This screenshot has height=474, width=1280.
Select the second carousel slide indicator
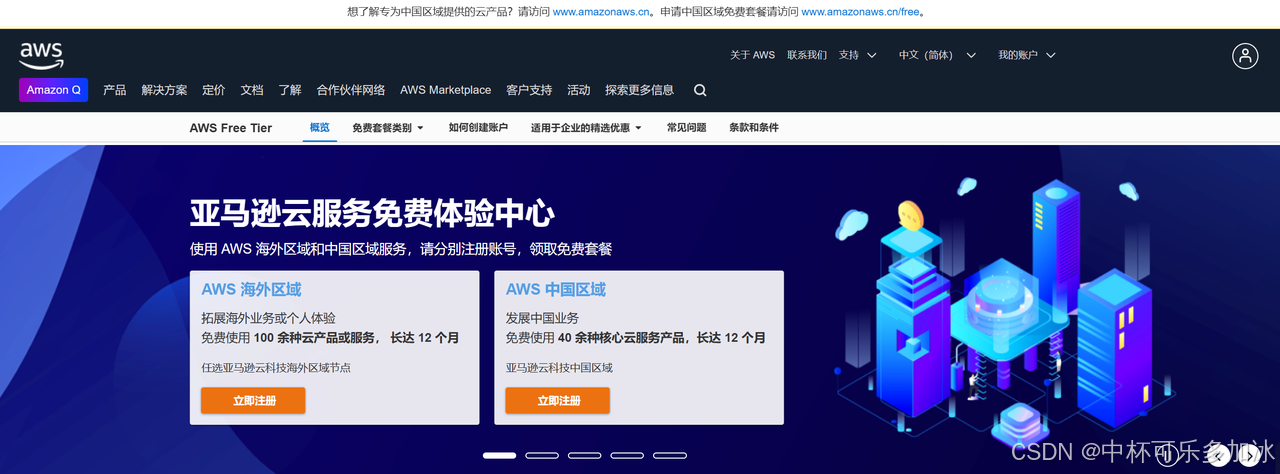(x=542, y=455)
